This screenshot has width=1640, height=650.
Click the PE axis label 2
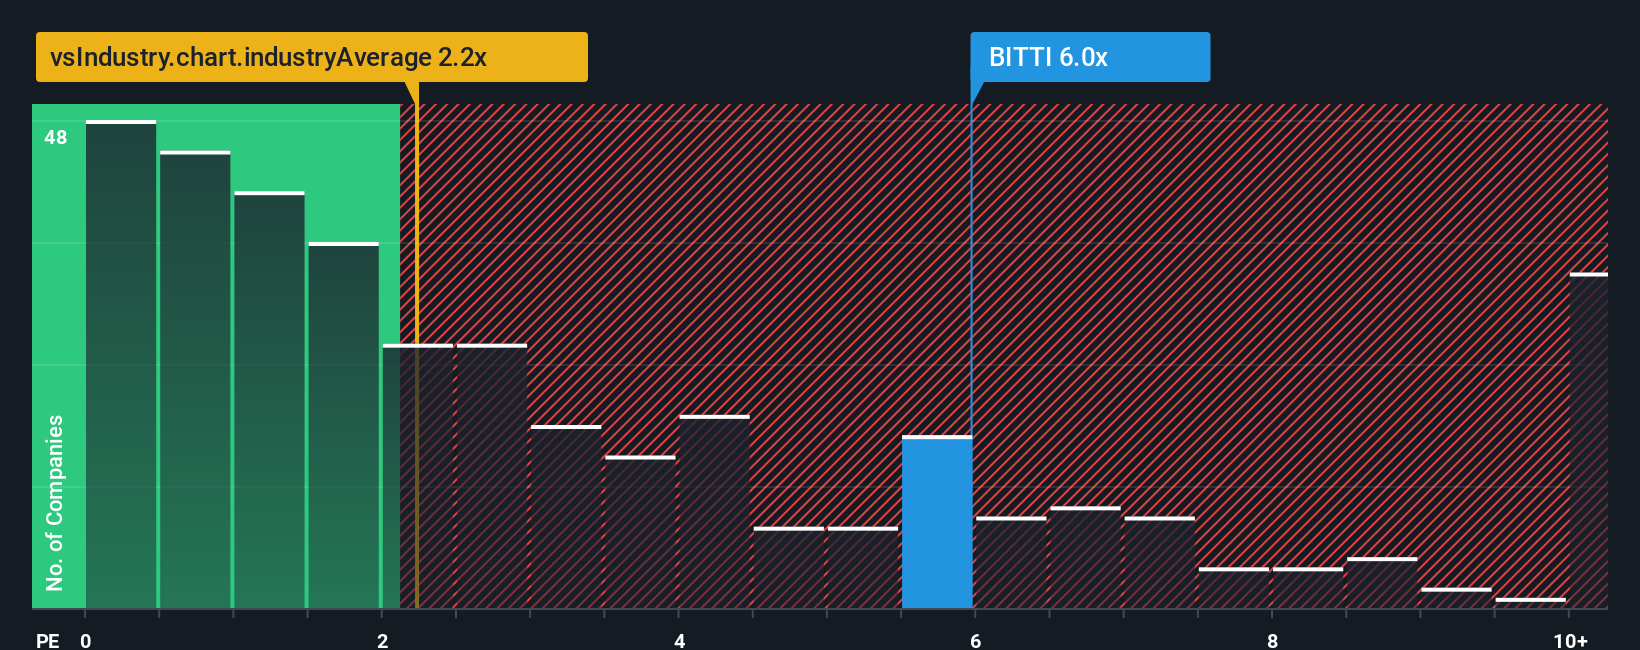tap(383, 641)
